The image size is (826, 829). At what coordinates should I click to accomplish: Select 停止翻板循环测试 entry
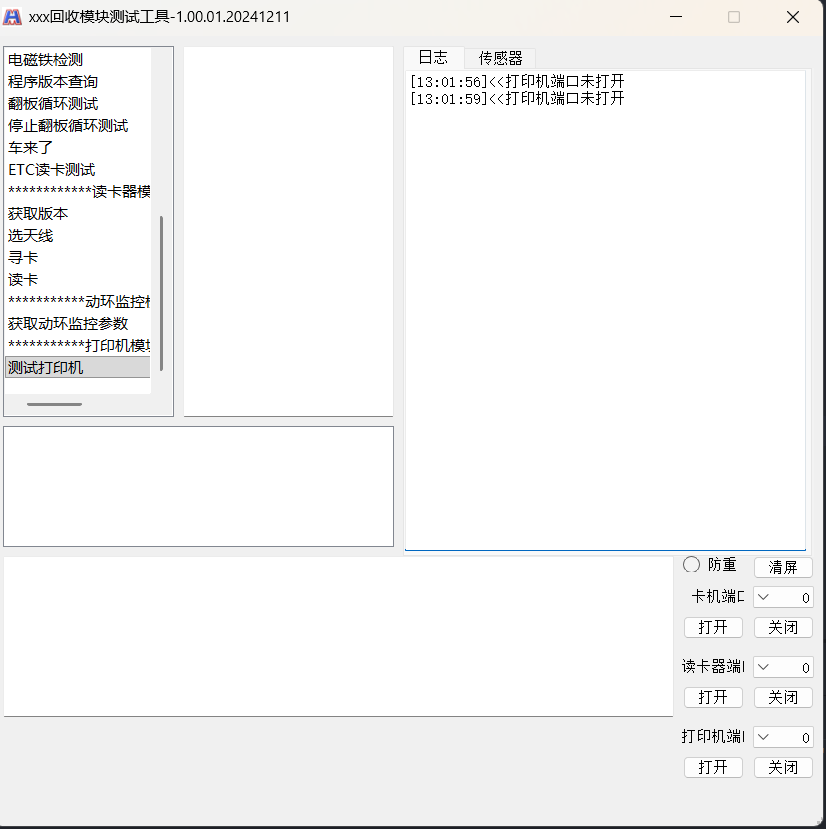coord(78,126)
